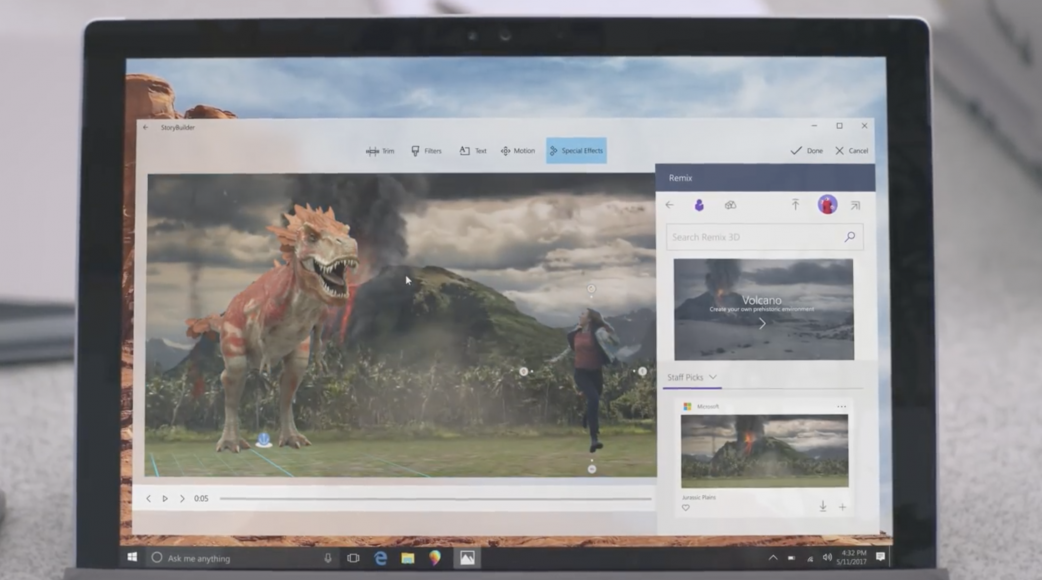Click the arrow on Volcano banner
Screen dimensions: 1042x580
click(x=762, y=324)
